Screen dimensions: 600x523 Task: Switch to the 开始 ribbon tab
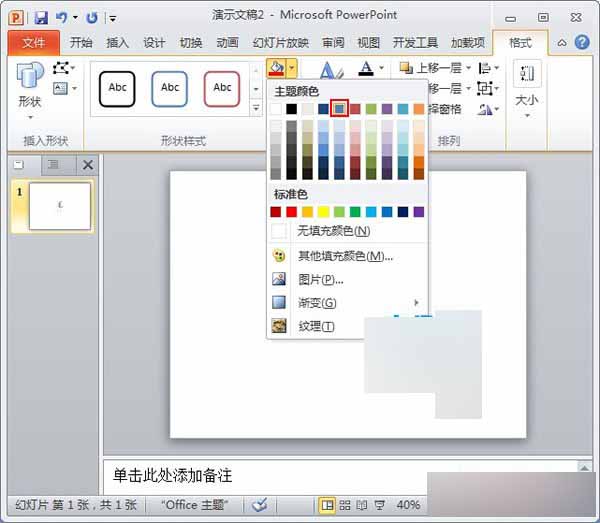81,42
